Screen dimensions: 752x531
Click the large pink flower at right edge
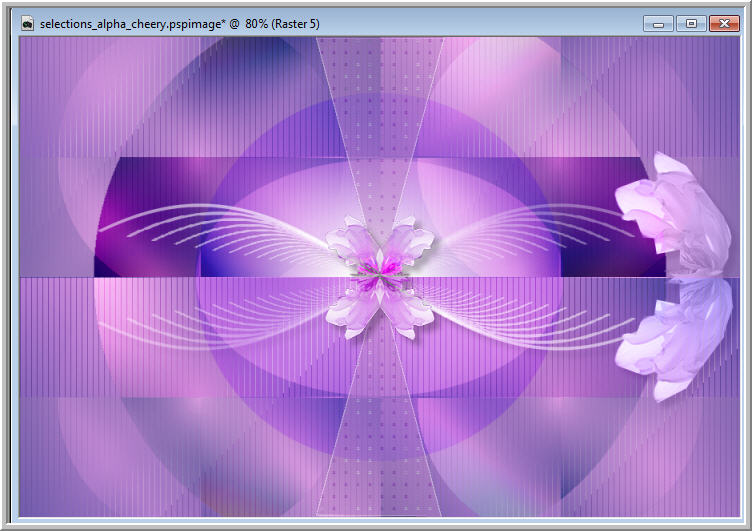pos(673,214)
